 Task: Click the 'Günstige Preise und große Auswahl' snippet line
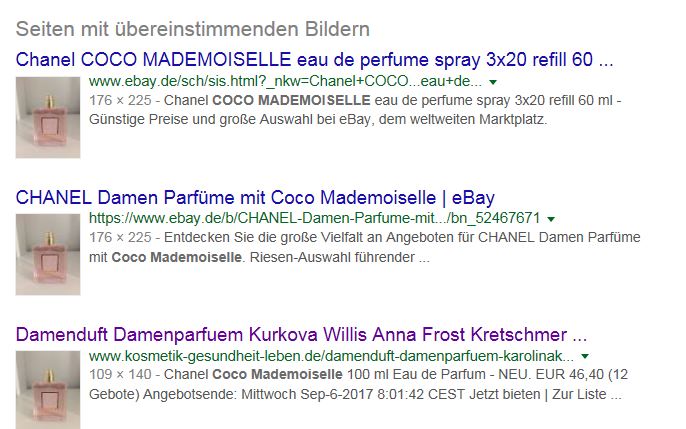[x=318, y=119]
